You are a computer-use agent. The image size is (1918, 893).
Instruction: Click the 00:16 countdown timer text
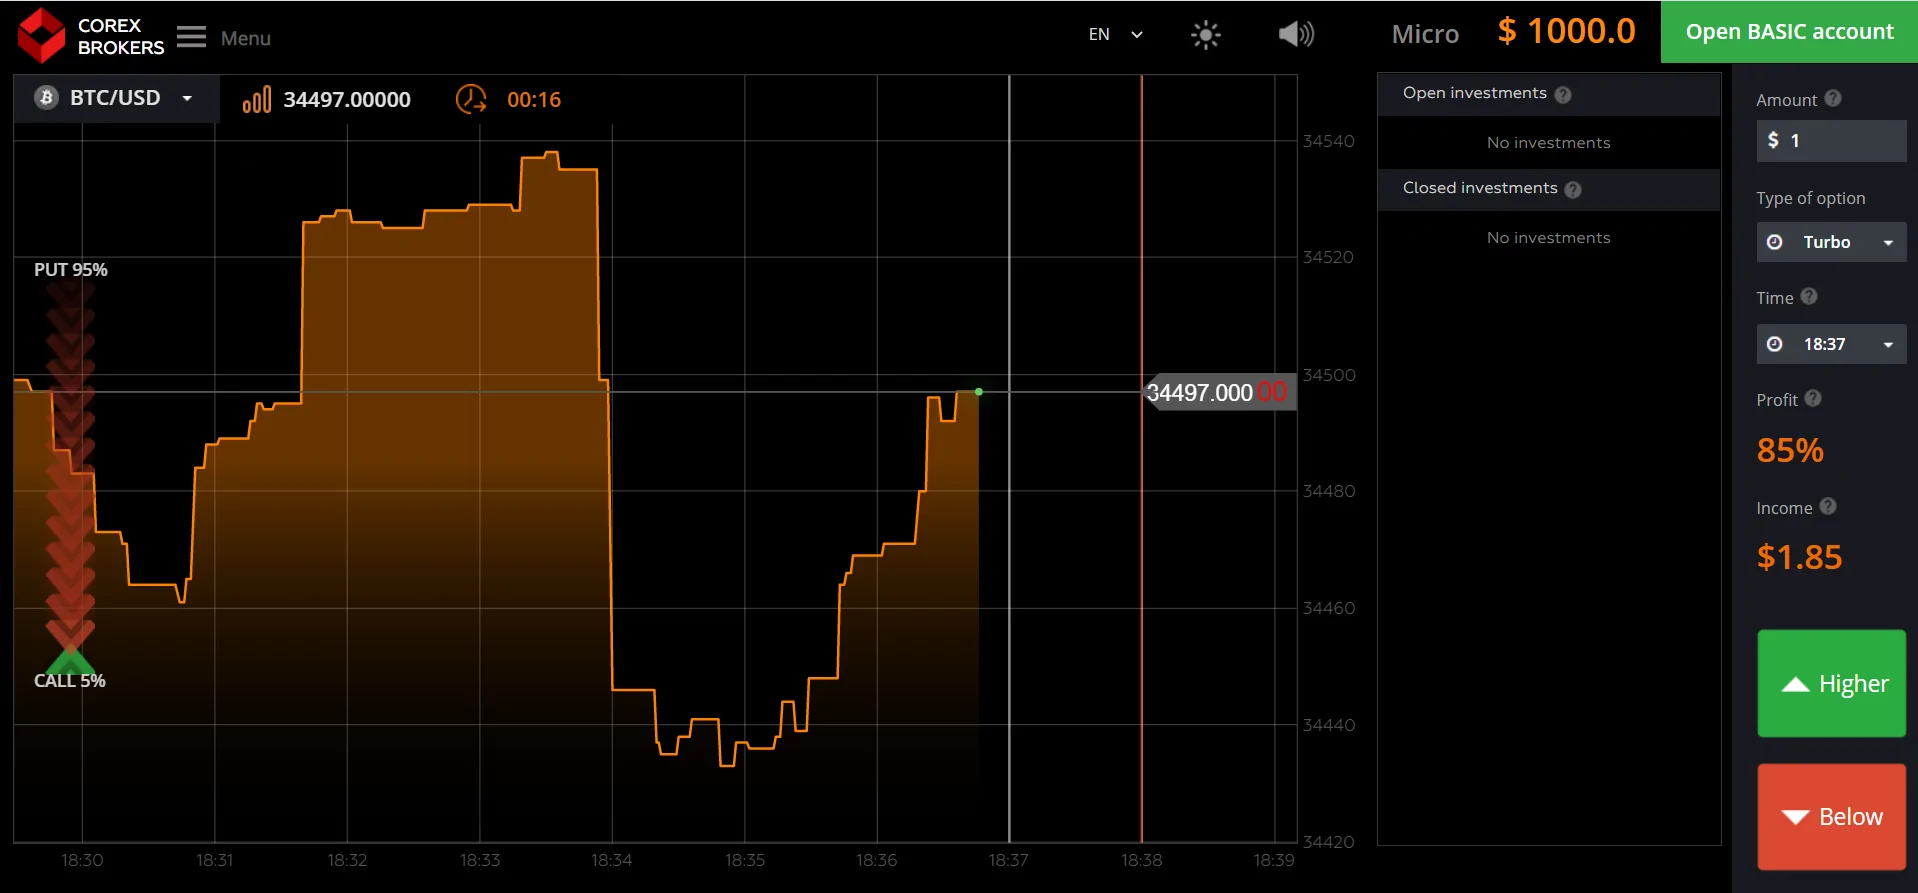pos(534,99)
